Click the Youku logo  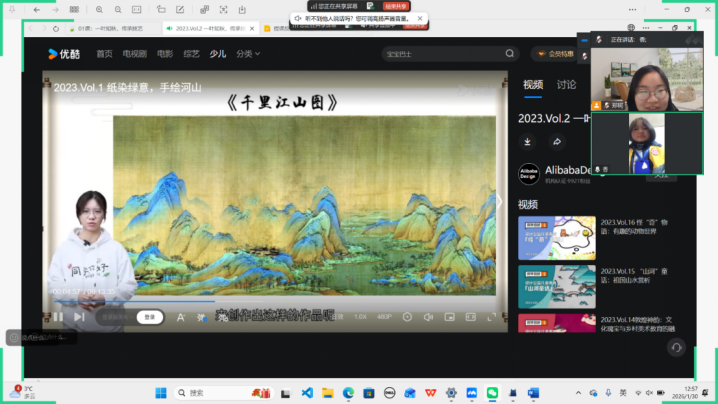(64, 54)
